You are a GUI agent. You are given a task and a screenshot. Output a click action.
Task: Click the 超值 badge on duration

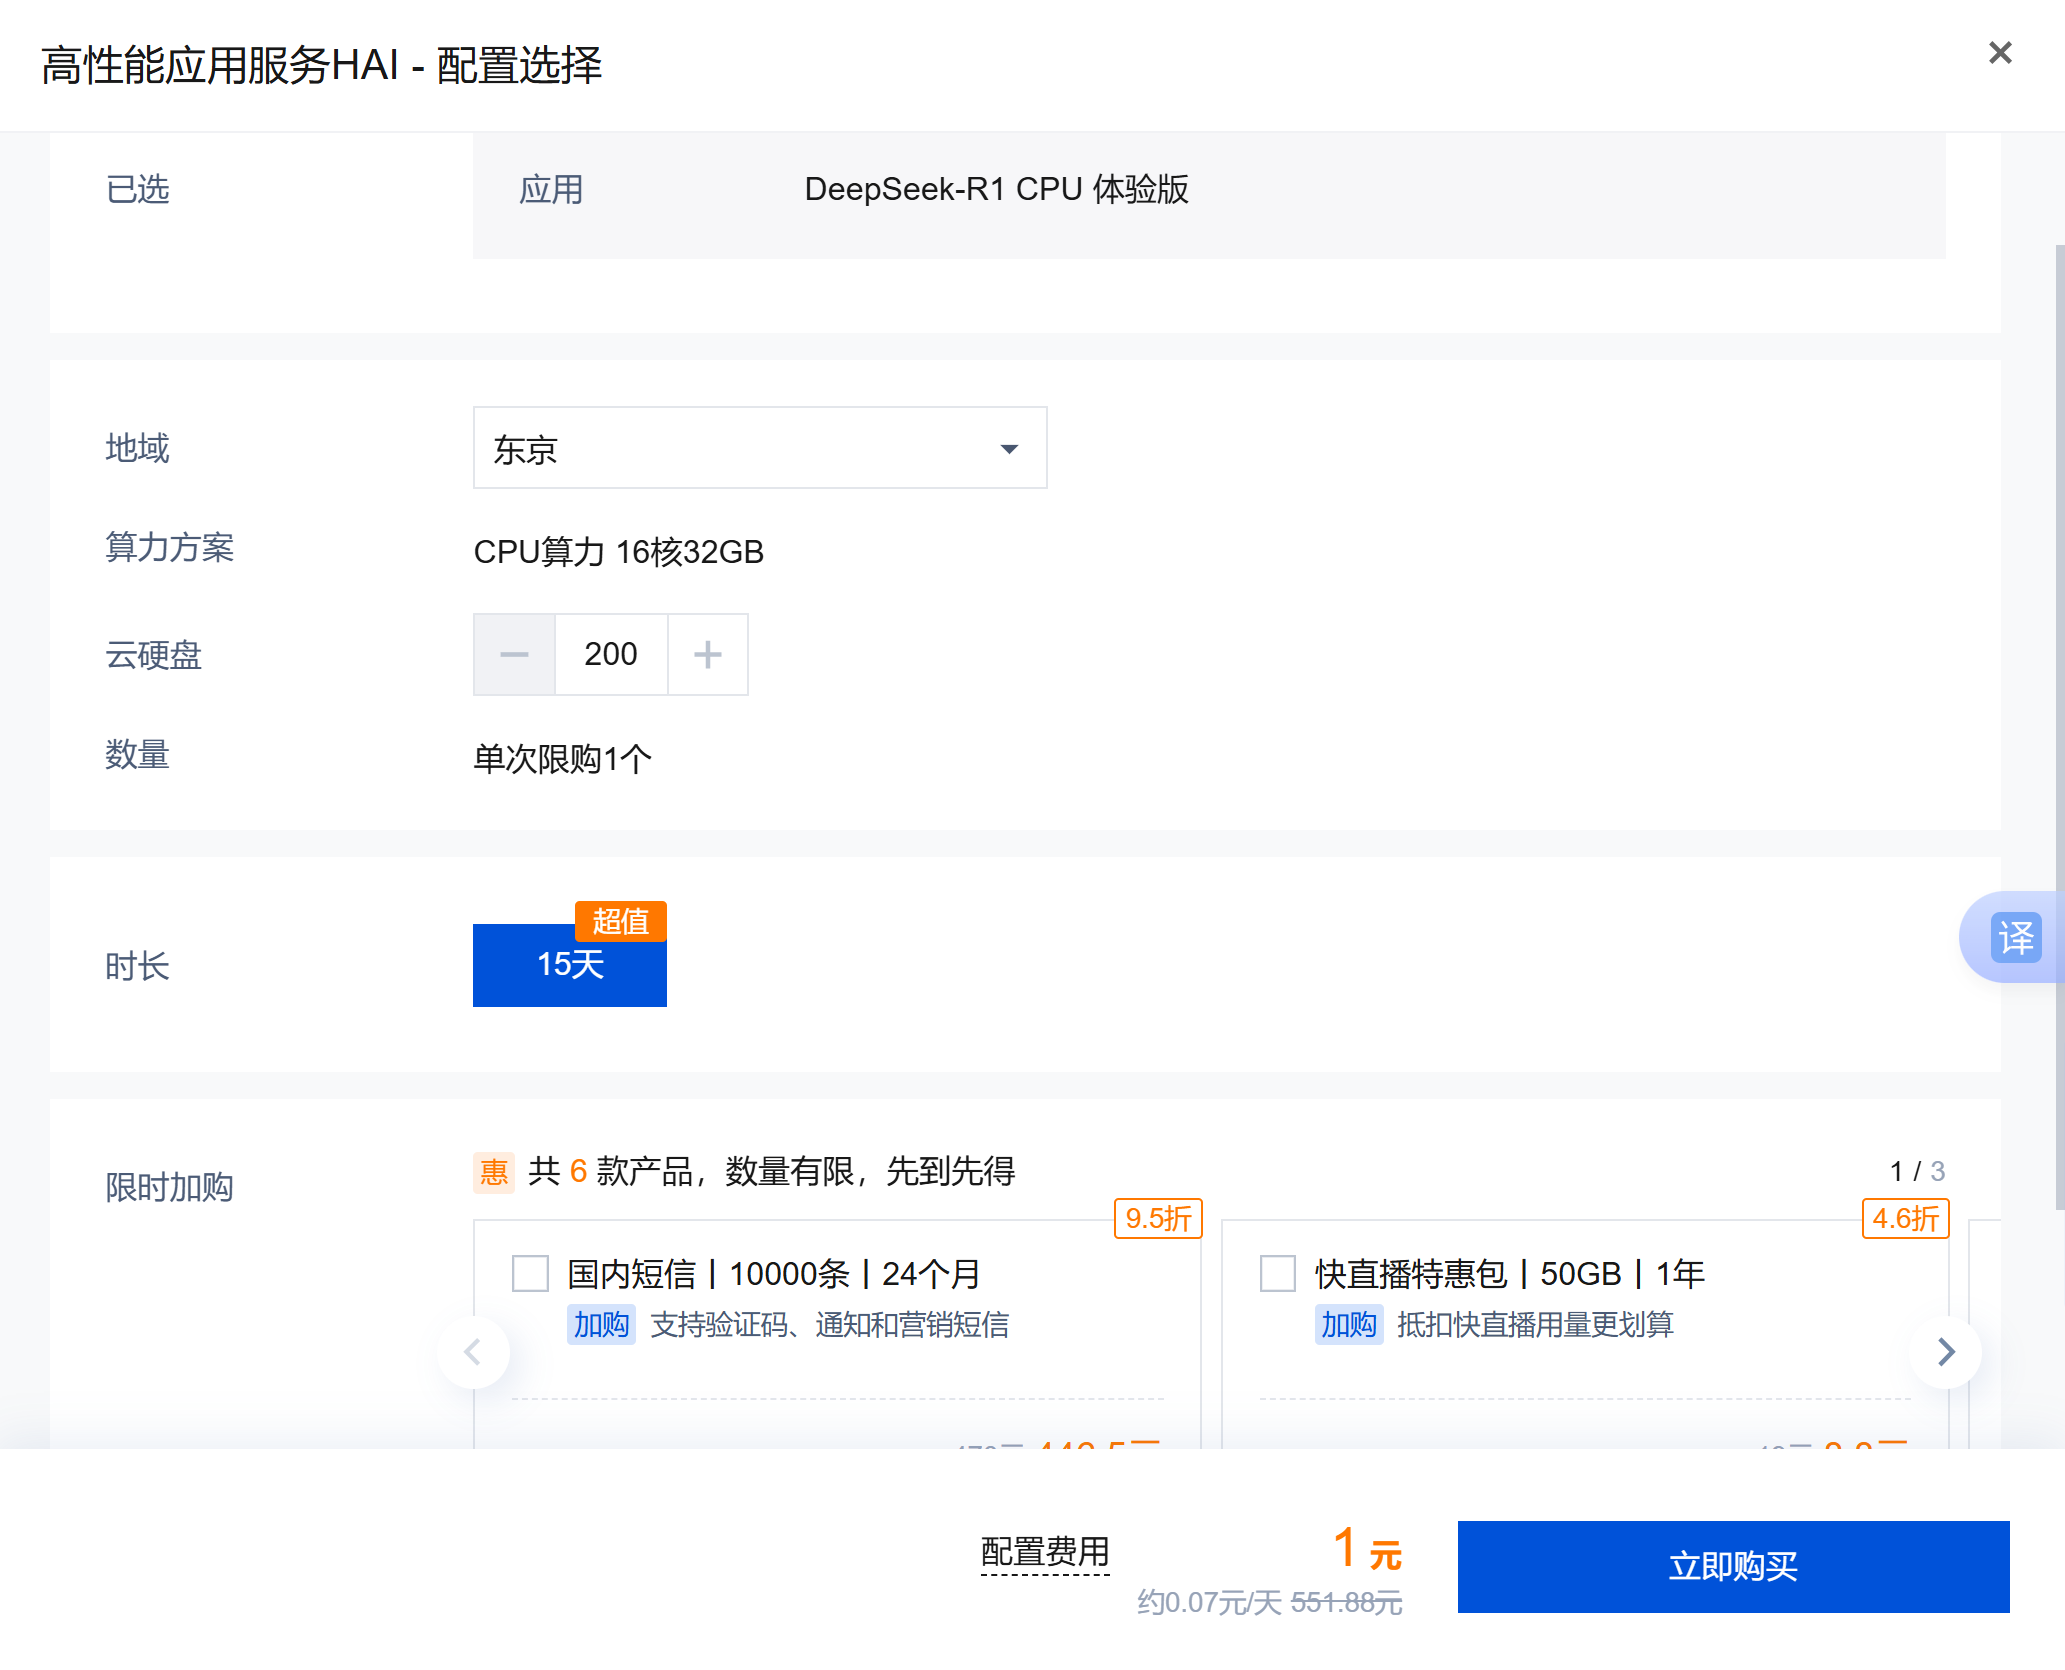point(620,921)
